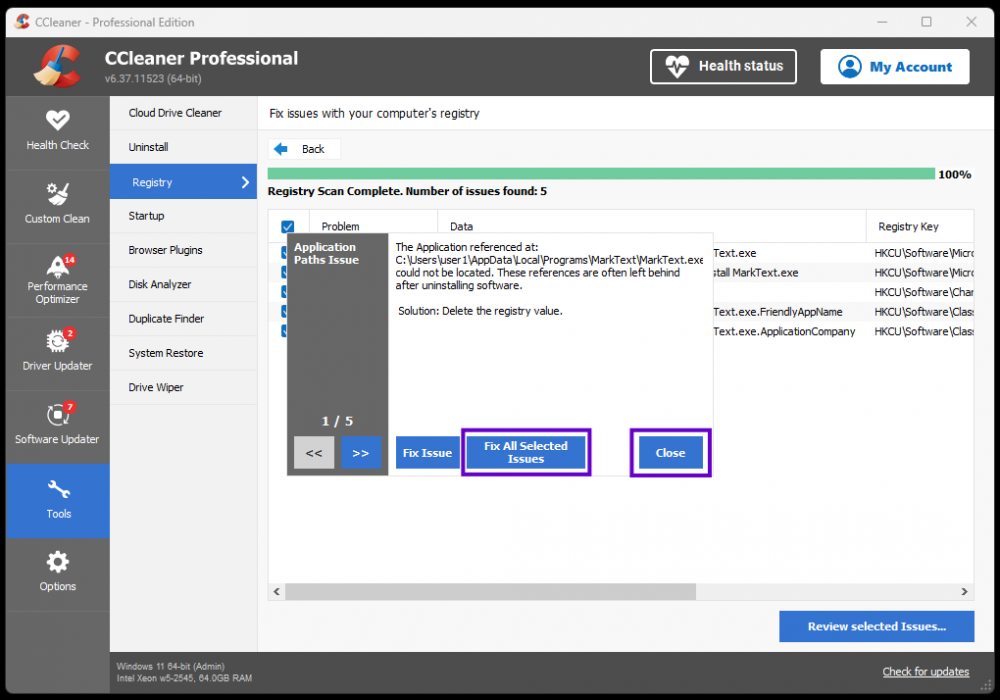Click the green scan progress bar
The image size is (1000, 700).
[x=601, y=174]
